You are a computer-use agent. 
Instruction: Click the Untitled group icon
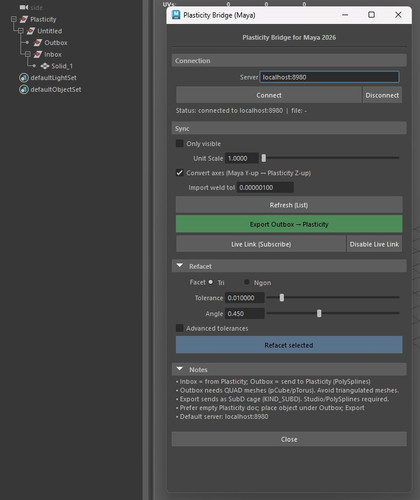pyautogui.click(x=31, y=31)
